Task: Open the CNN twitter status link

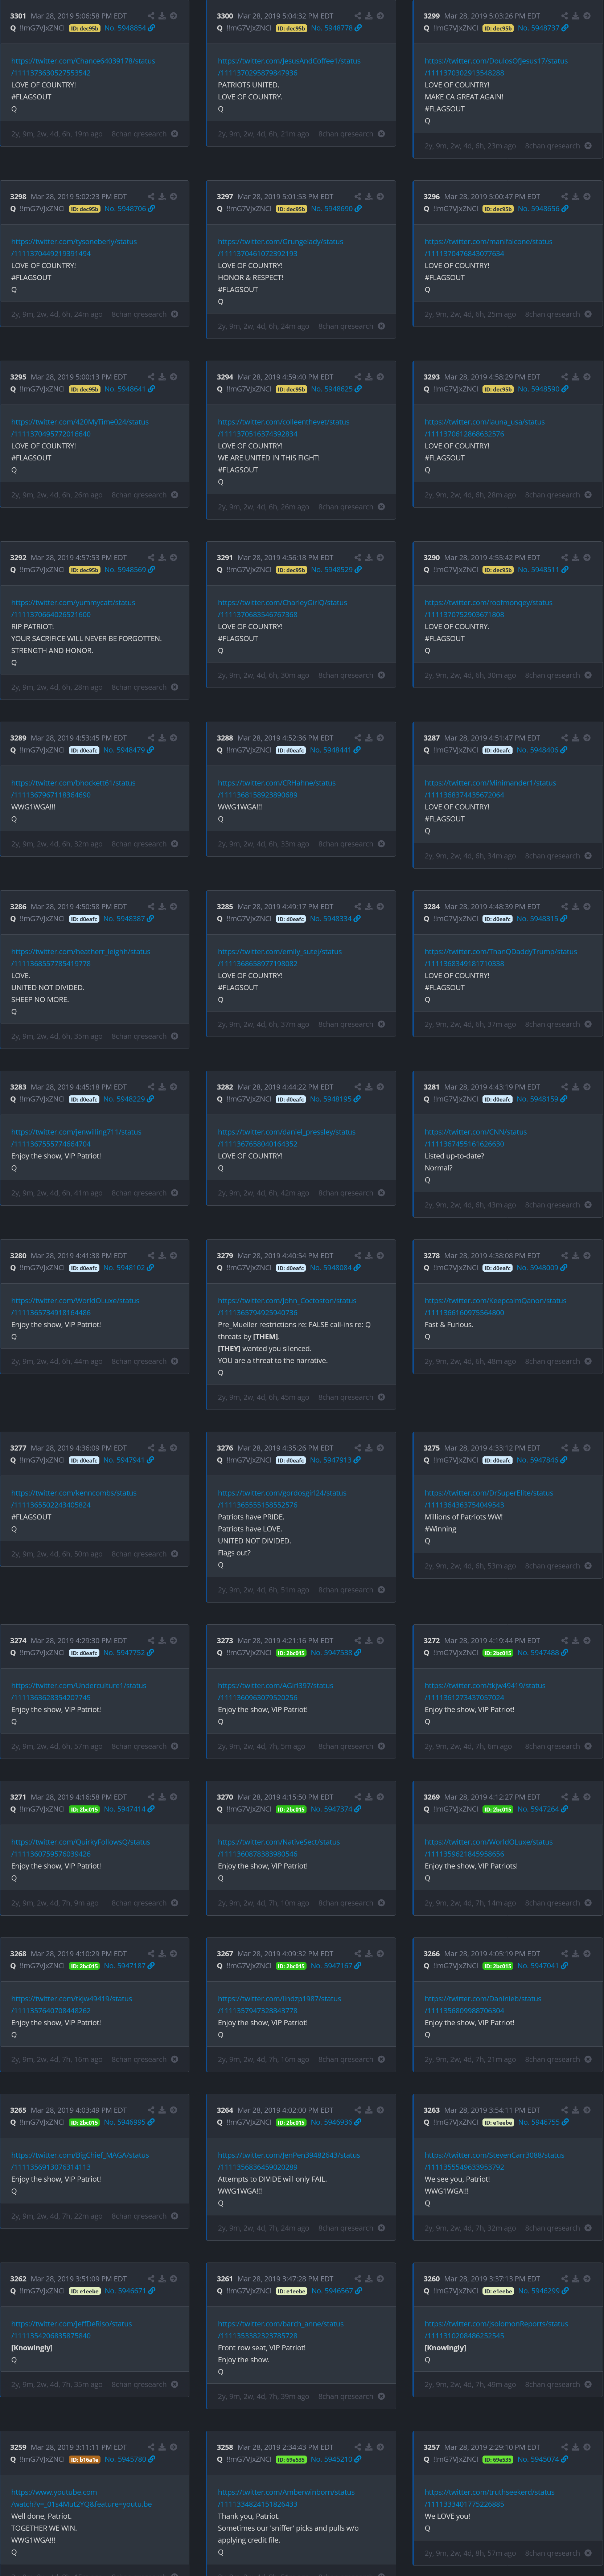Action: click(476, 1138)
